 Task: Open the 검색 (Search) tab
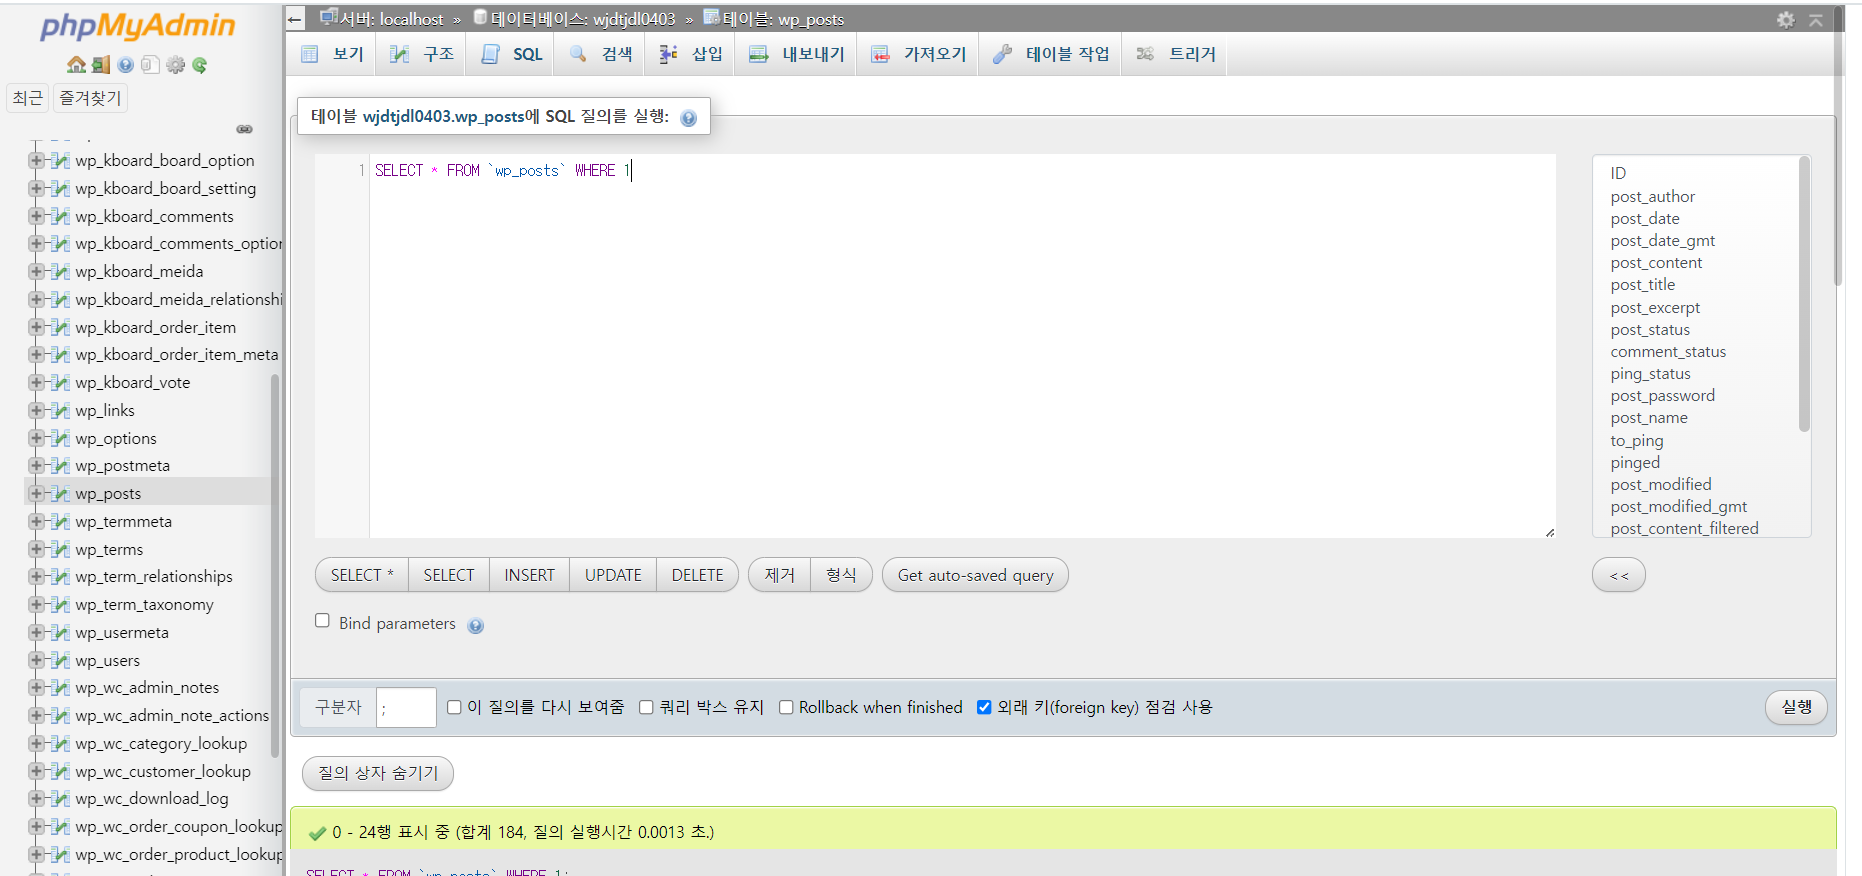600,54
